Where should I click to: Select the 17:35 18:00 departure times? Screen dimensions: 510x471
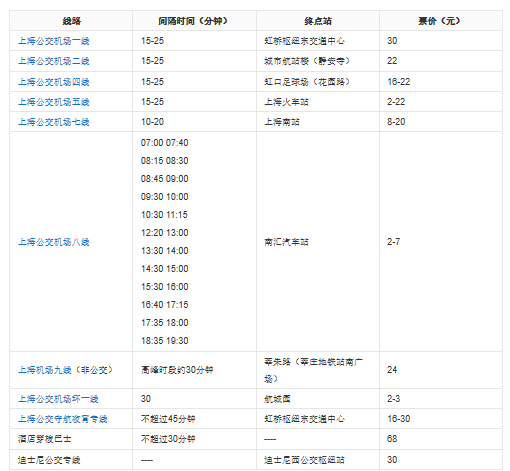165,323
